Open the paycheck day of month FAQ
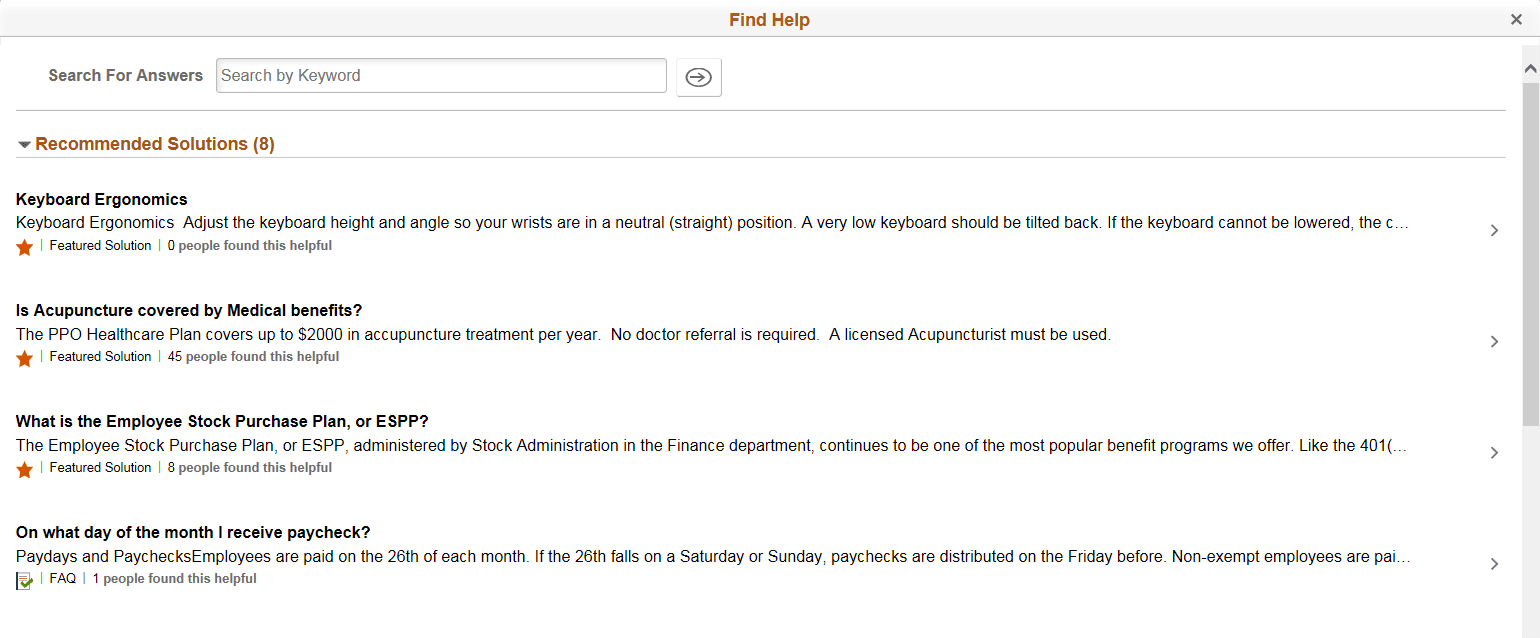Screen dimensions: 1540x638 pyautogui.click(x=192, y=532)
